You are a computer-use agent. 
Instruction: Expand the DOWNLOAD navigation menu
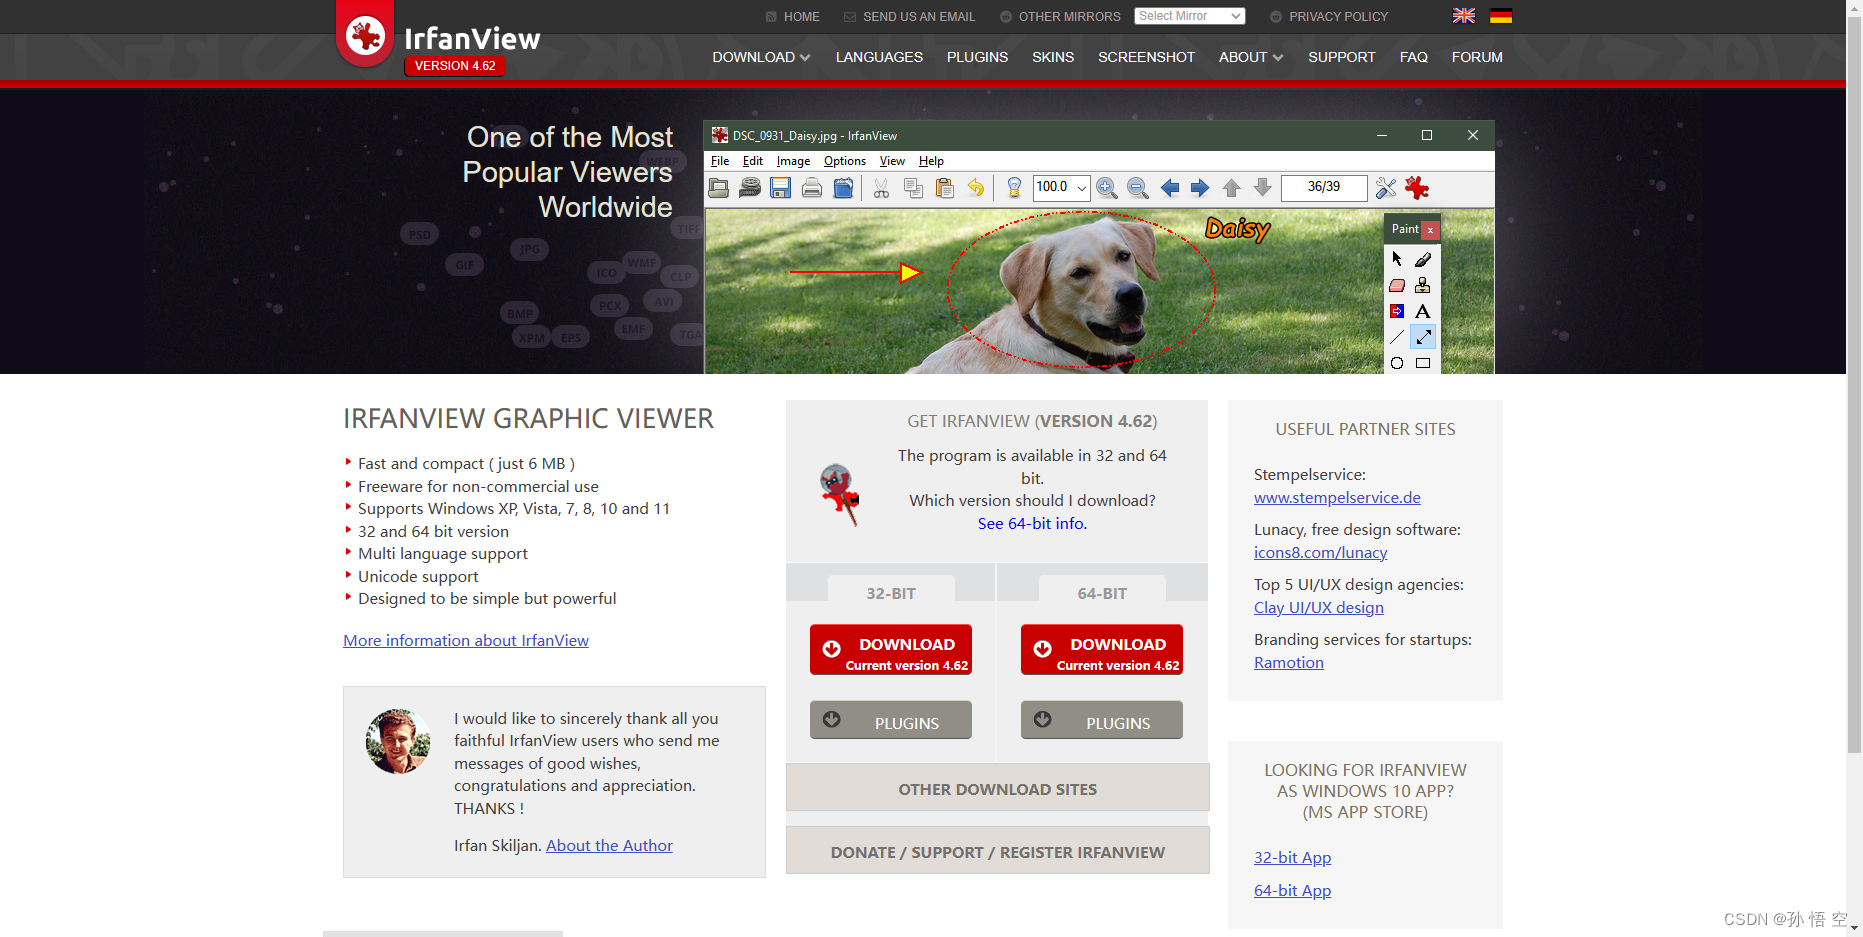(x=761, y=57)
